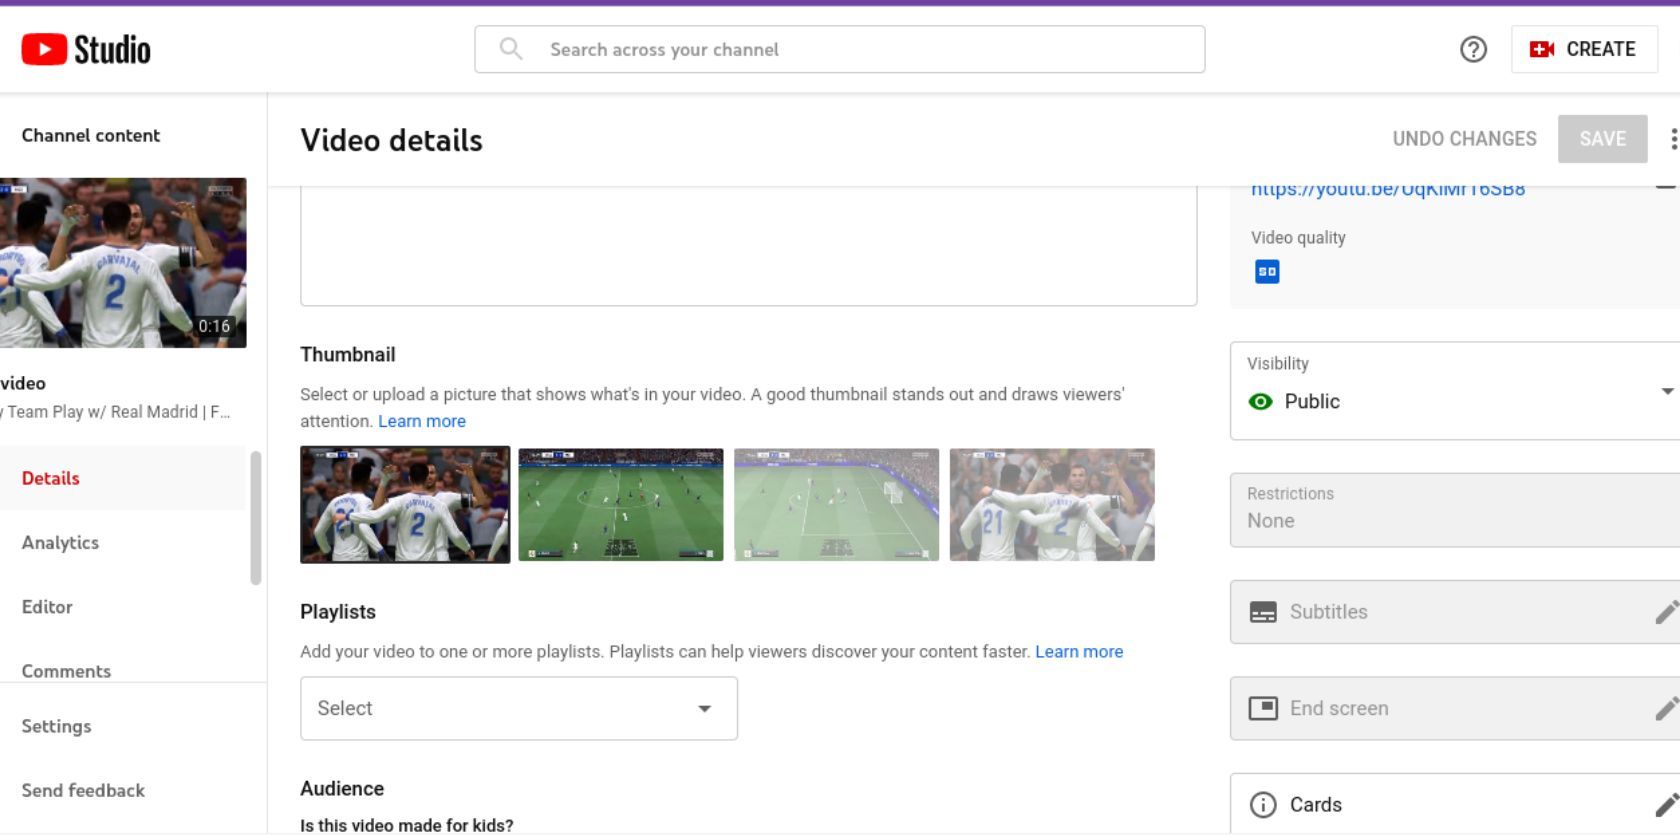Open the Details section
Image resolution: width=1680 pixels, height=840 pixels.
point(122,478)
